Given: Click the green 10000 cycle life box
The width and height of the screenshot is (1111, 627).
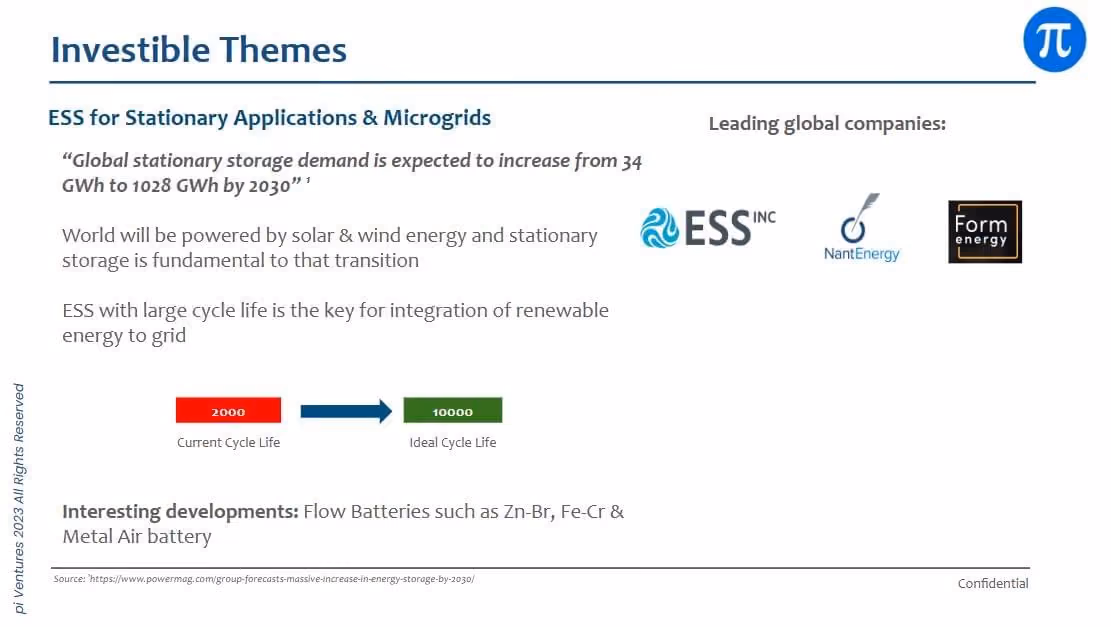Looking at the screenshot, I should tap(453, 410).
